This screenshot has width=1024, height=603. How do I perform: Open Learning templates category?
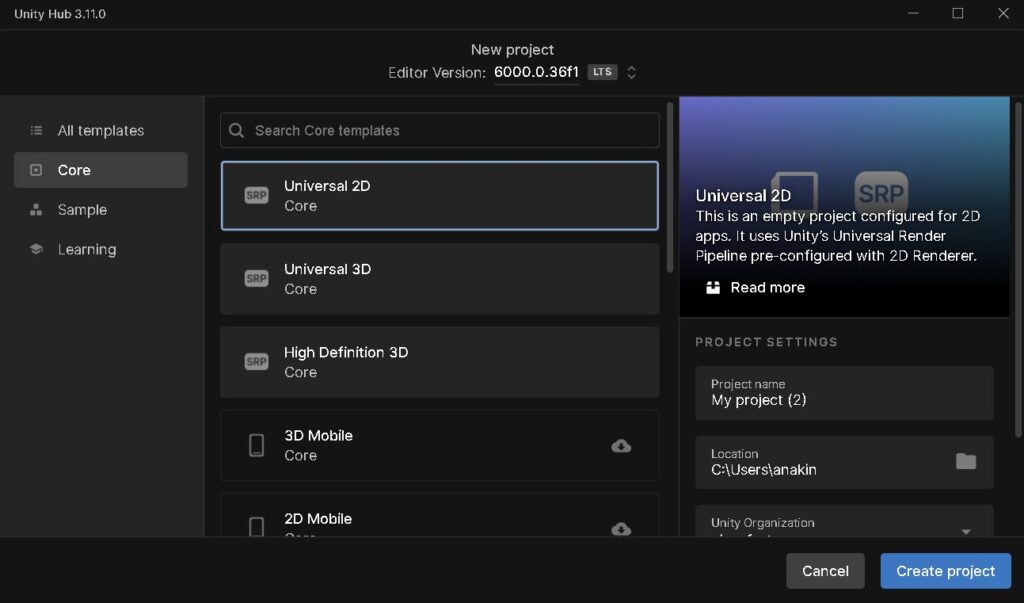[101, 249]
